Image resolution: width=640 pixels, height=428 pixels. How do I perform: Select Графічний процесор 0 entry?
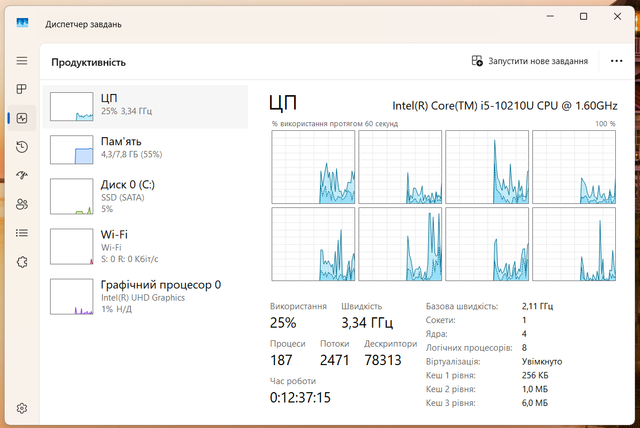point(145,297)
